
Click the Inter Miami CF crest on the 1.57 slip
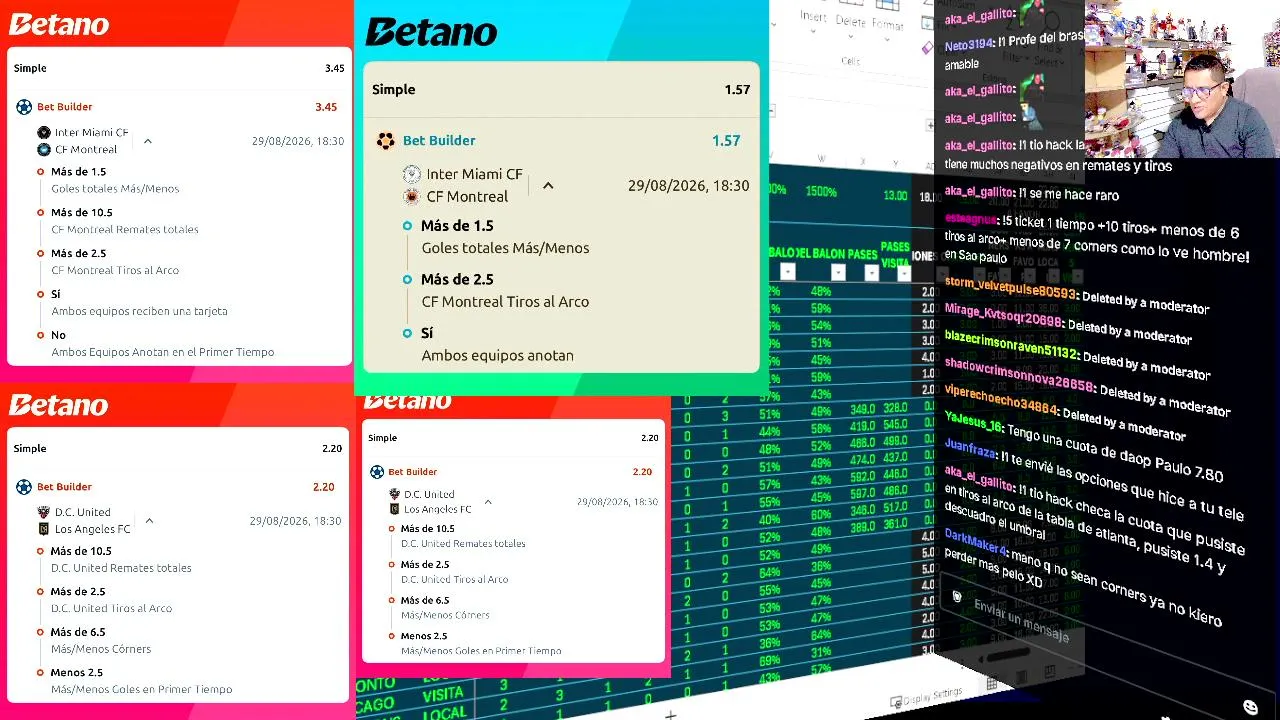coord(411,174)
